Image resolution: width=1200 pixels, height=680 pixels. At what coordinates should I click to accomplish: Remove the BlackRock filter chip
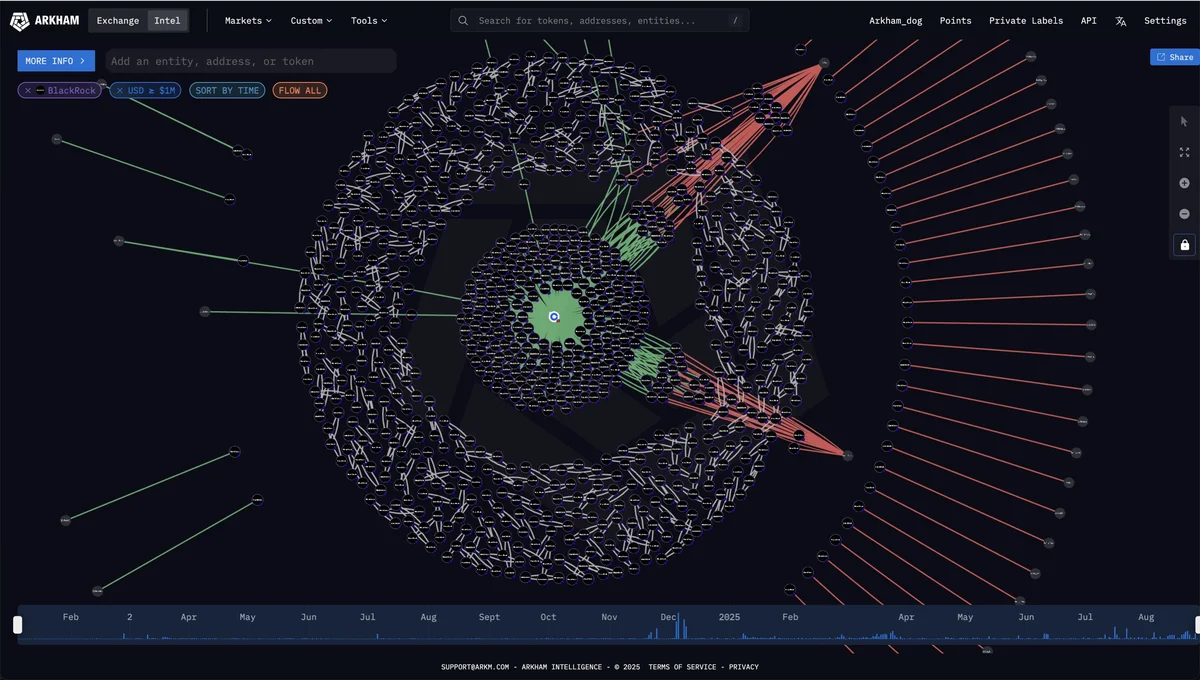28,91
